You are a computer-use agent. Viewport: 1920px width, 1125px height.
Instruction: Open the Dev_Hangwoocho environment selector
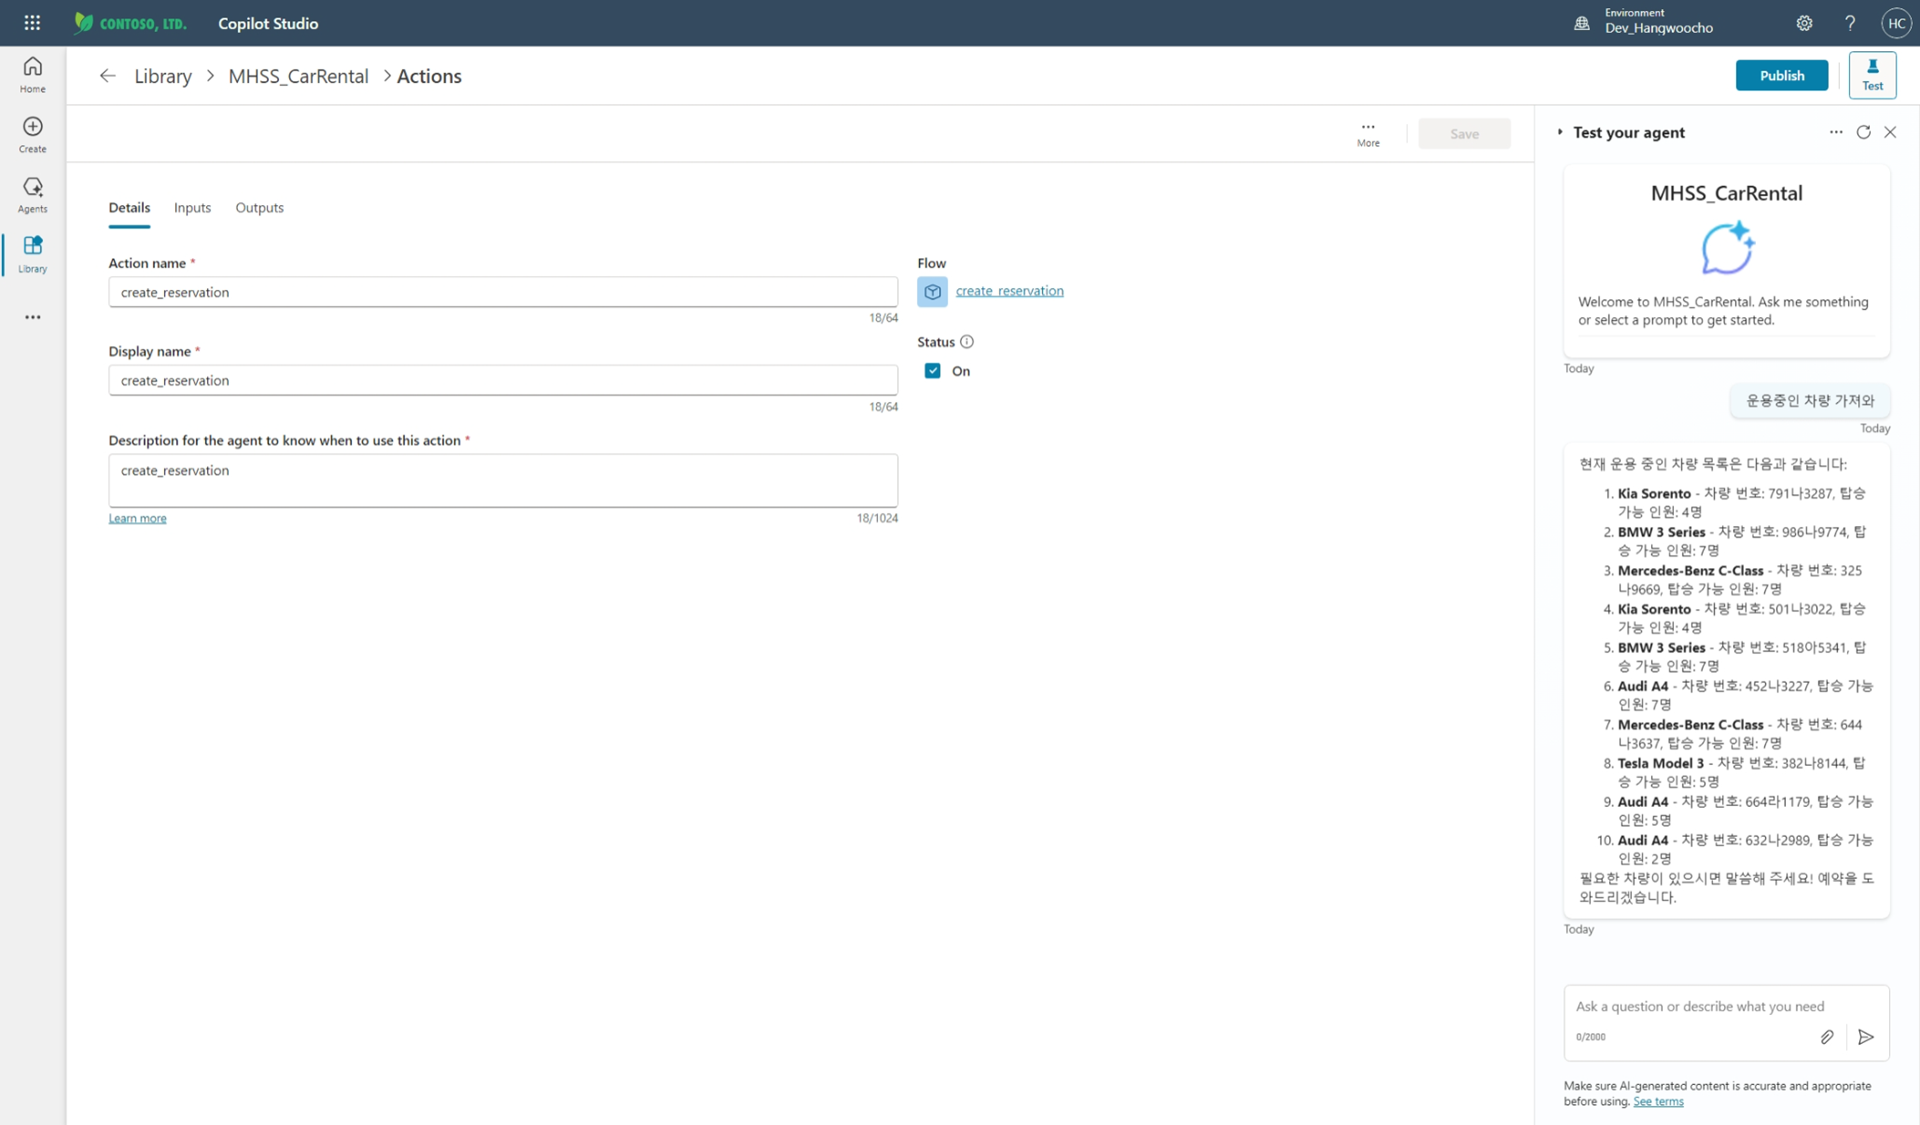pos(1659,22)
